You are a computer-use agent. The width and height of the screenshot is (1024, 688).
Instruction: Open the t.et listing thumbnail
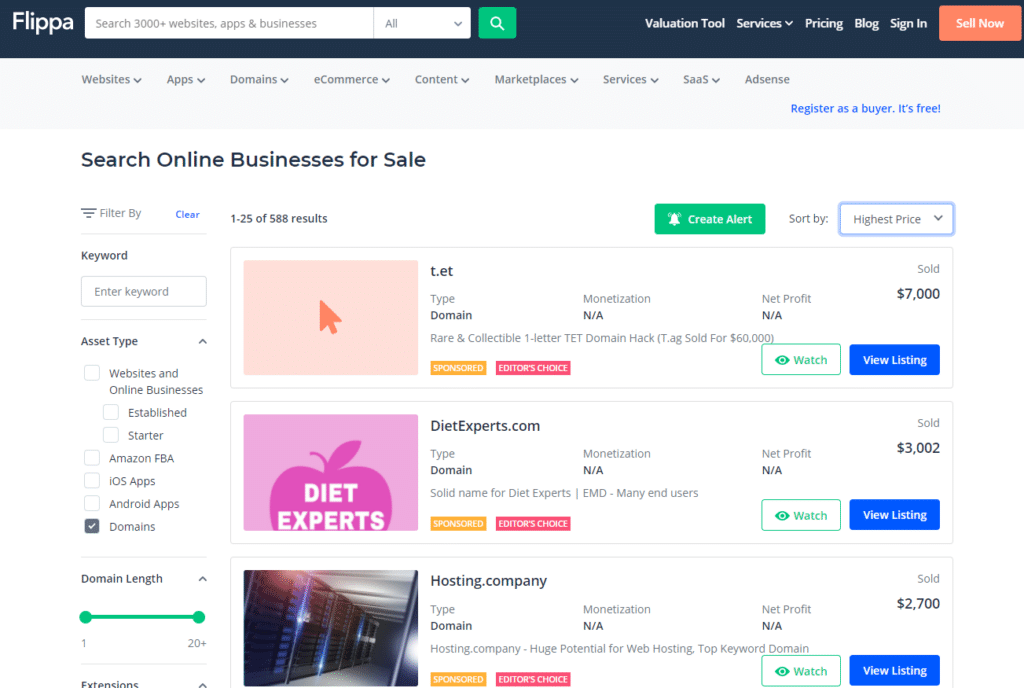click(x=330, y=317)
